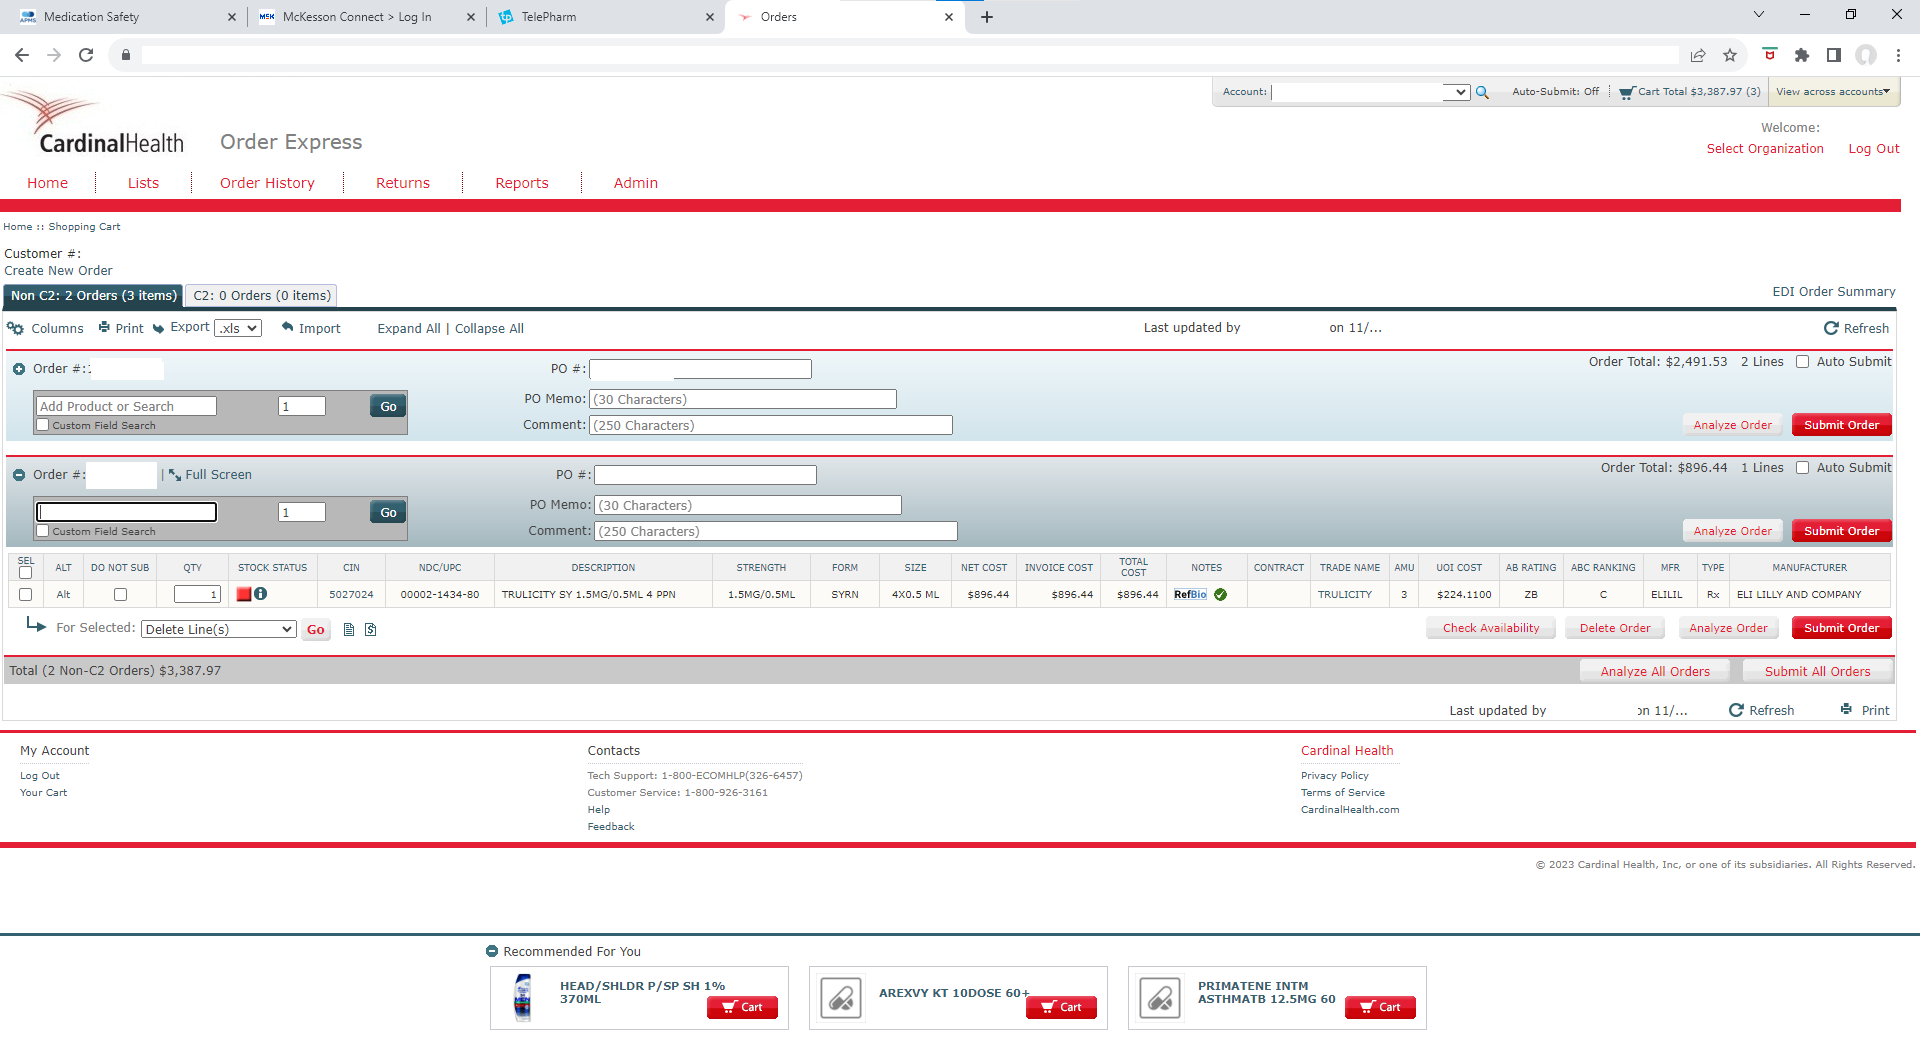Check Do Not Sub for Trulicity
The height and width of the screenshot is (1040, 1920).
120,594
